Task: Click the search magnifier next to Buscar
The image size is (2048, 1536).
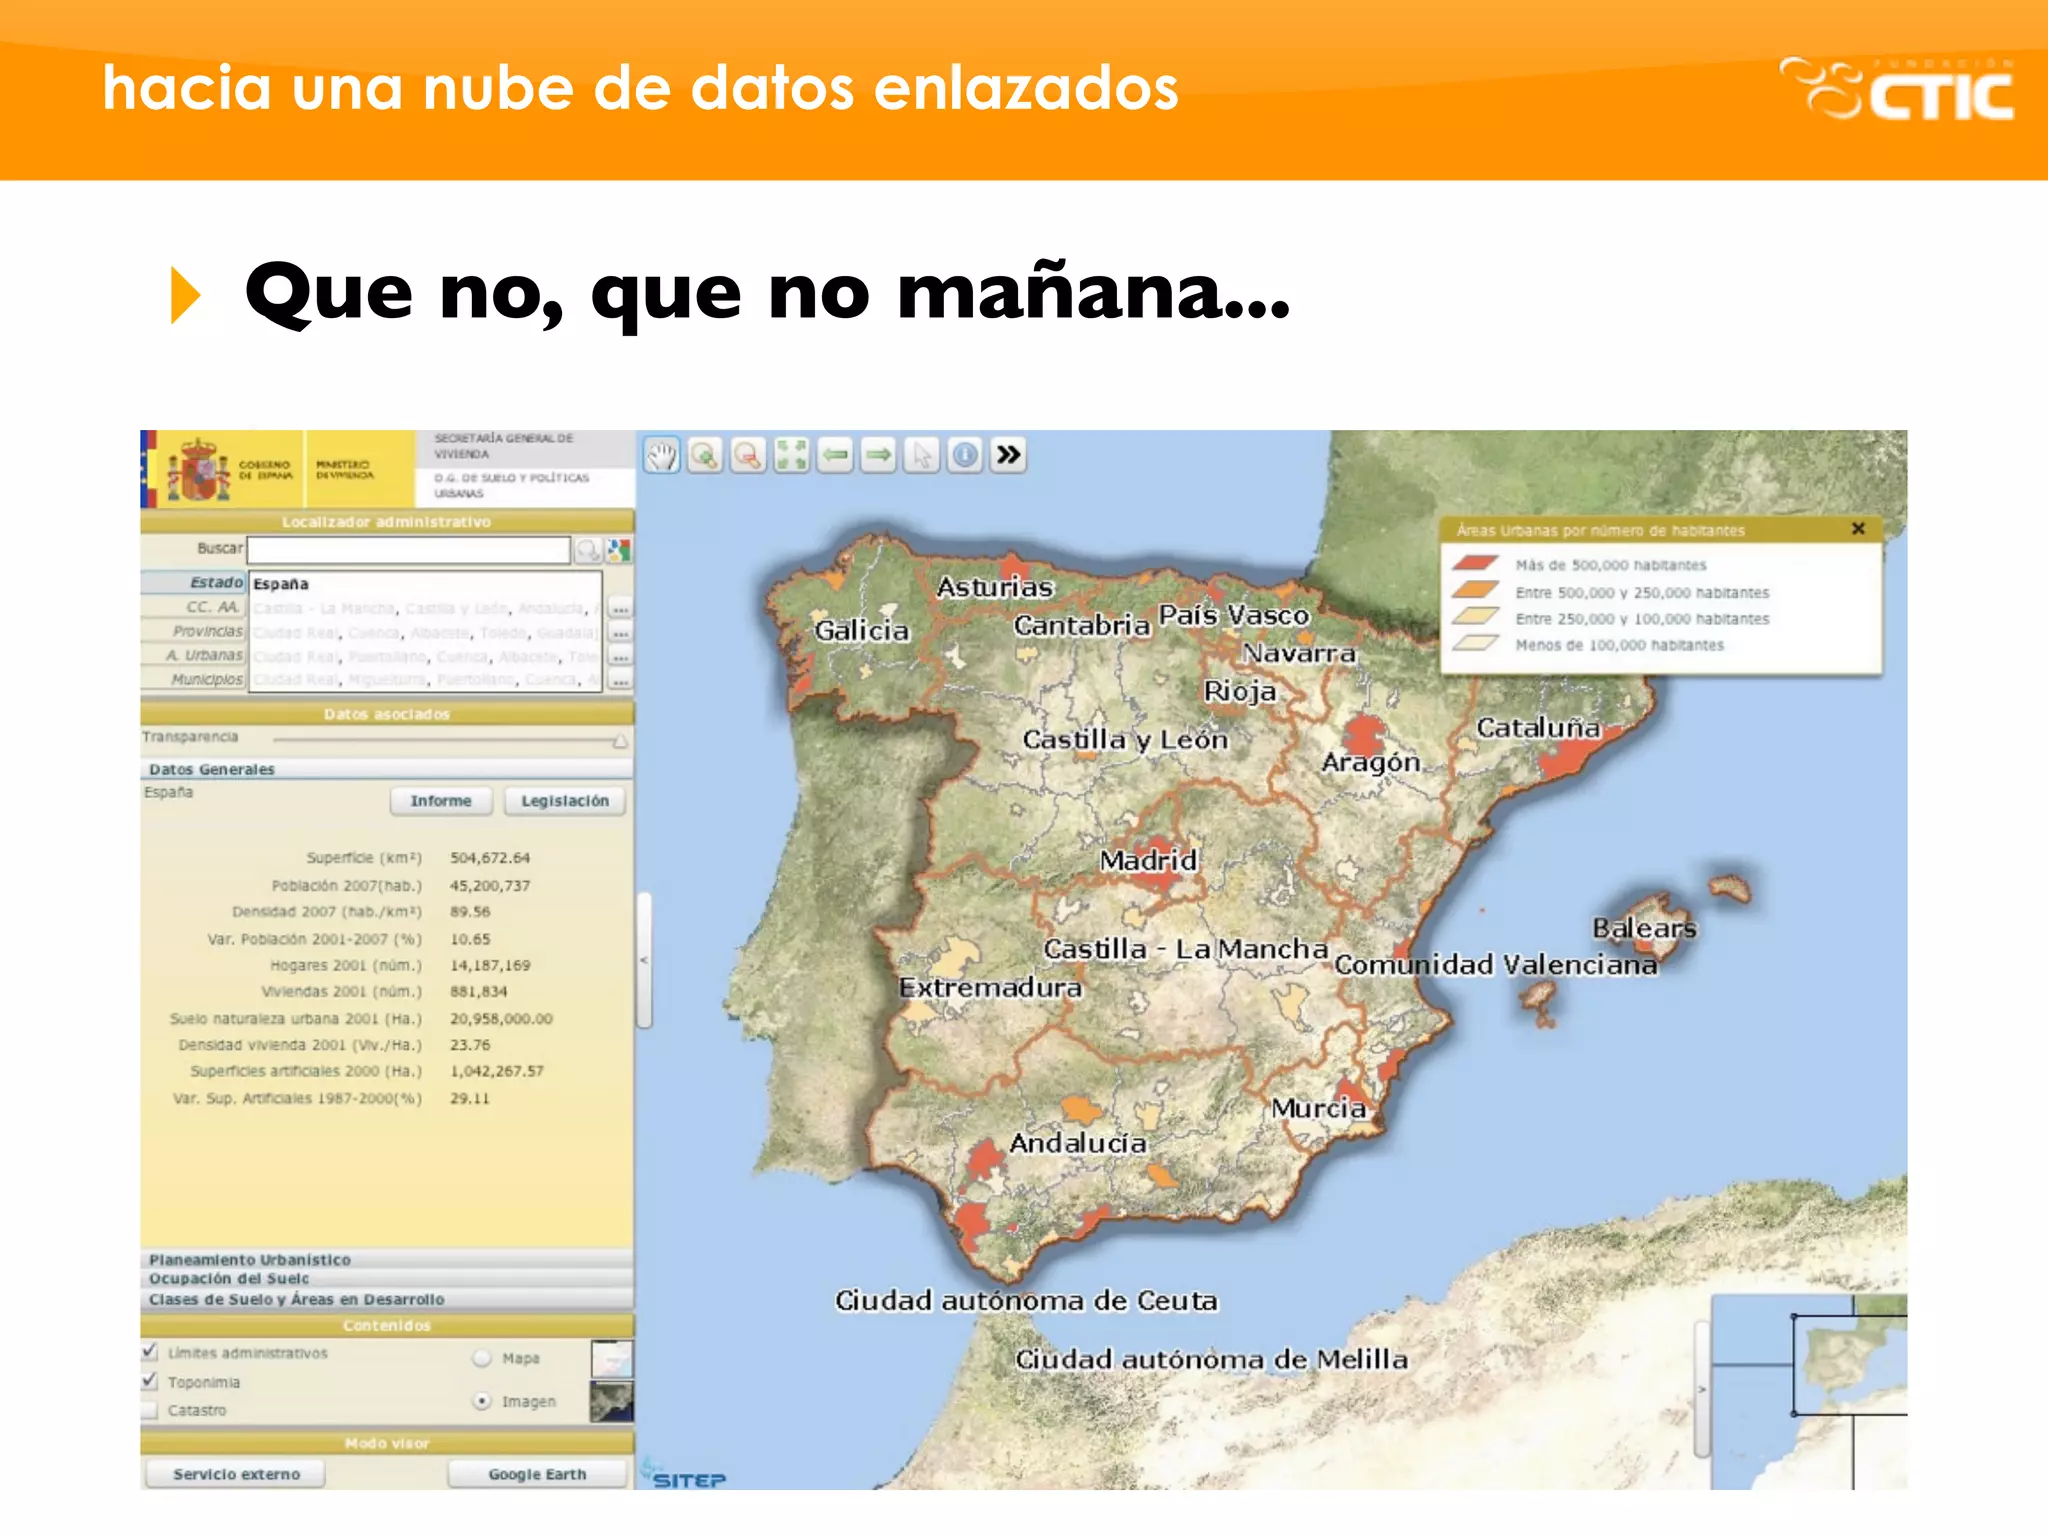Action: (588, 550)
